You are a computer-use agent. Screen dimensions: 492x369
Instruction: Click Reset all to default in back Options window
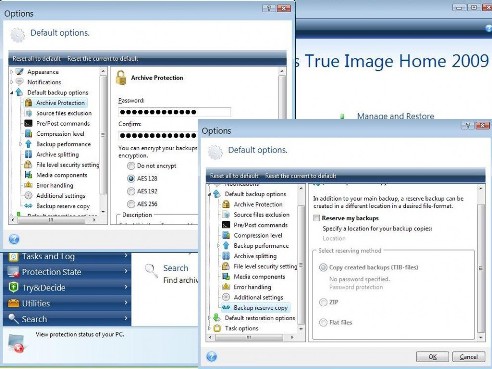pyautogui.click(x=37, y=59)
